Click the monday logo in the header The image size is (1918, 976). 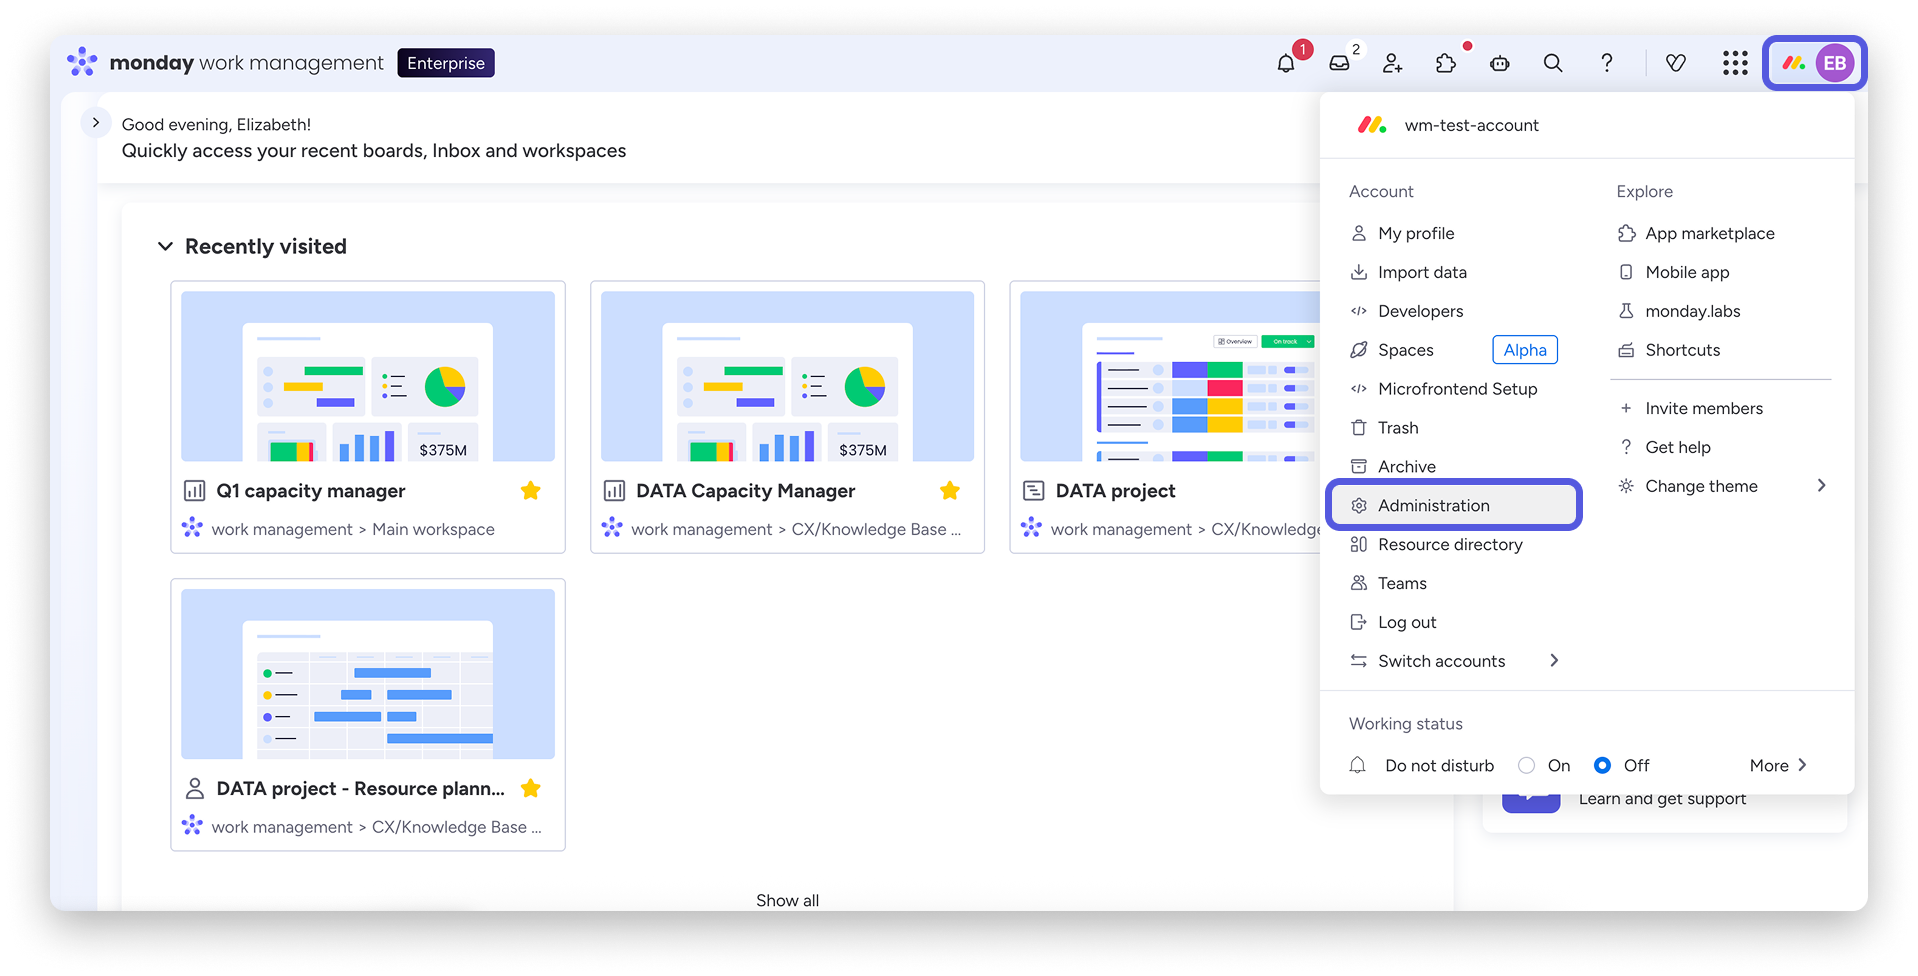82,62
